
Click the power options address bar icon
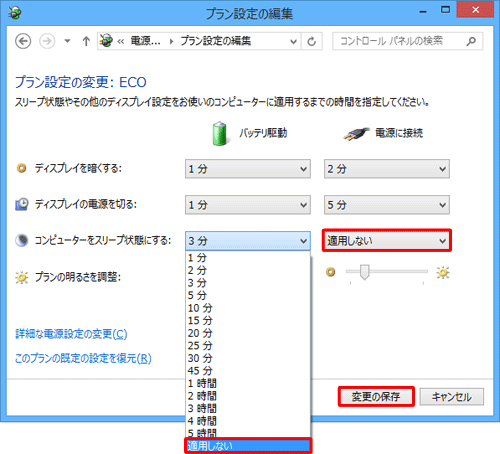tap(106, 41)
